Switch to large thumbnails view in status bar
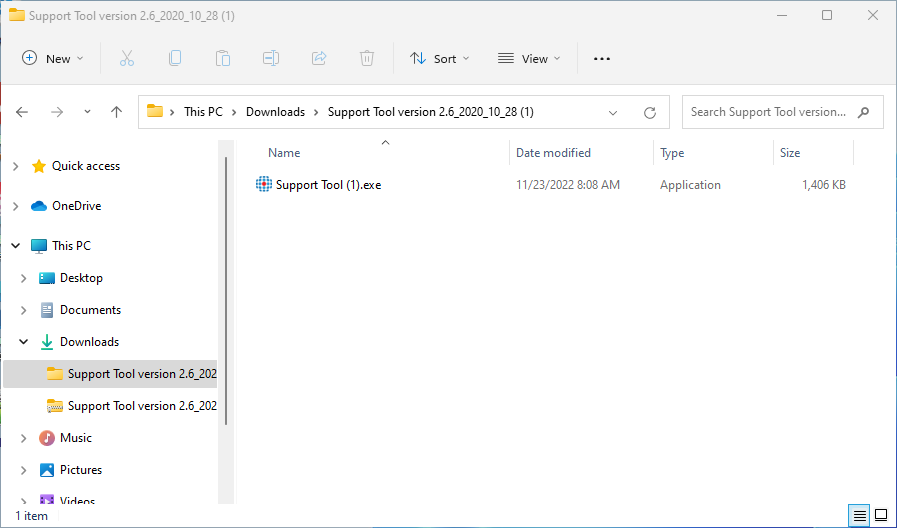 882,516
